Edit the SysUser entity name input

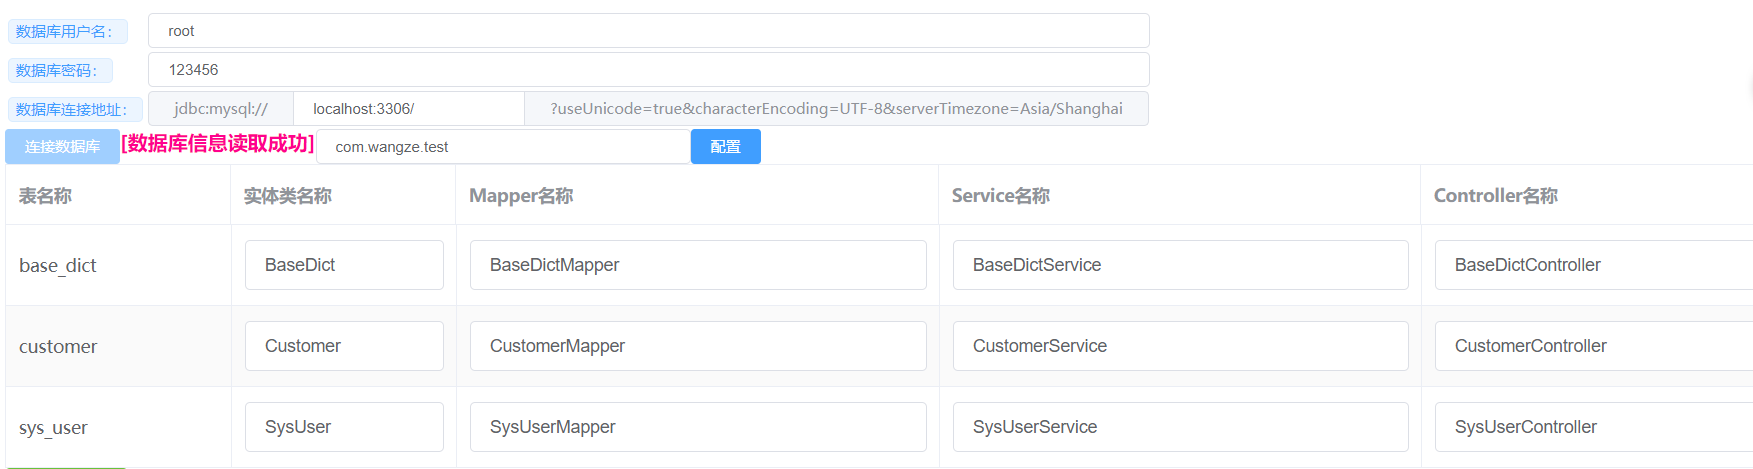click(x=344, y=427)
